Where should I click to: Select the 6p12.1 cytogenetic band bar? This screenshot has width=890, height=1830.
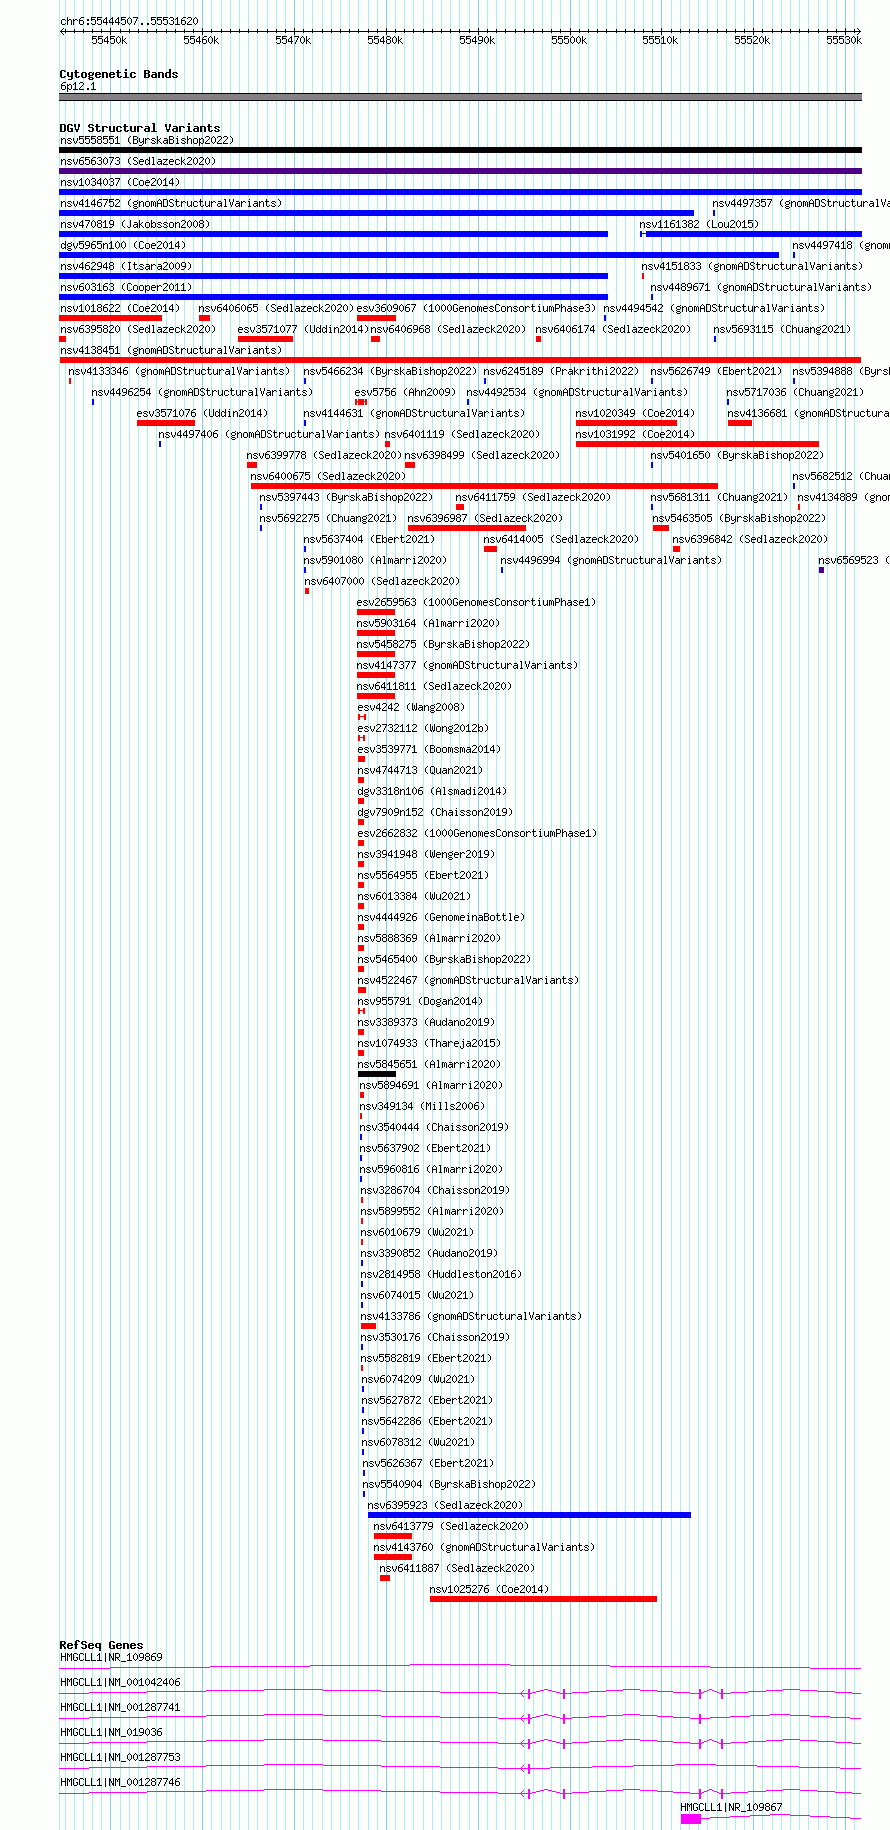(x=460, y=97)
